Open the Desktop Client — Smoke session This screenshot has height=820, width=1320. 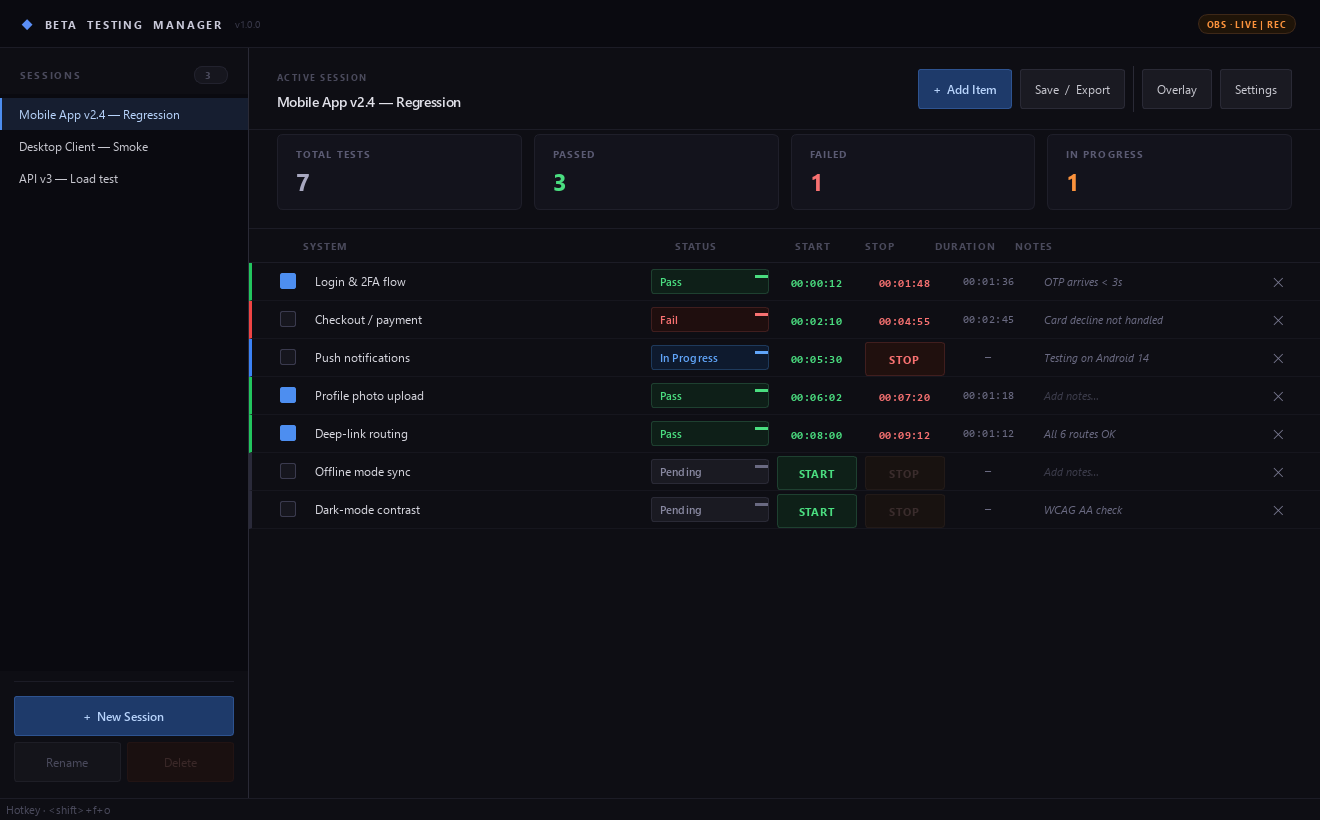(124, 146)
